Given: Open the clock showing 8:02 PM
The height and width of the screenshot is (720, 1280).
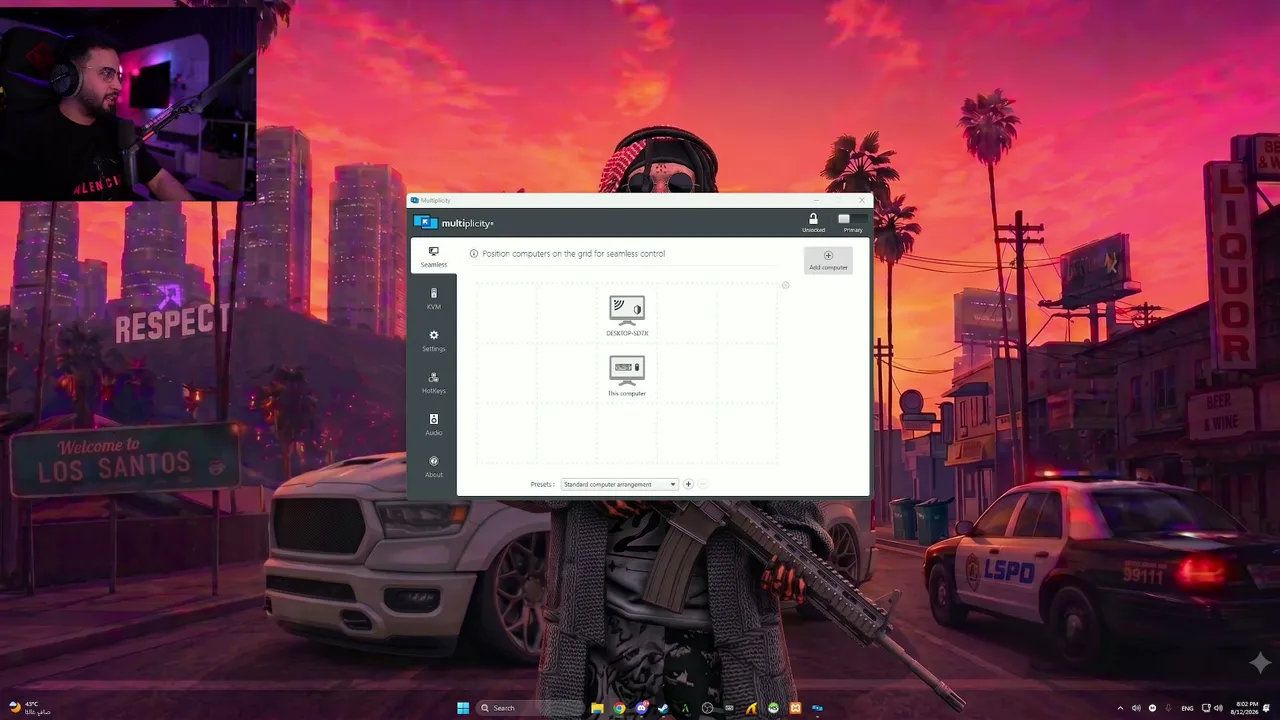Looking at the screenshot, I should (1247, 708).
